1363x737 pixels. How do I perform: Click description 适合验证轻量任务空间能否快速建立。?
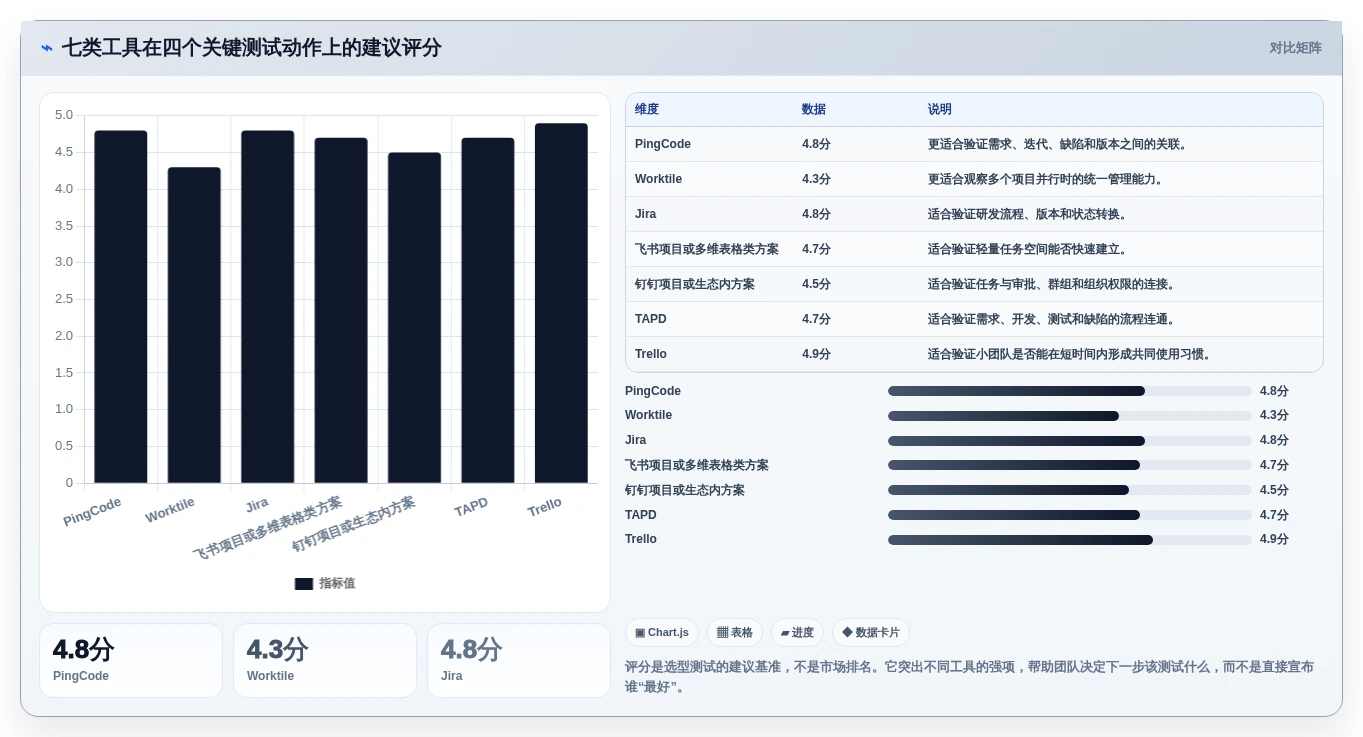1028,249
